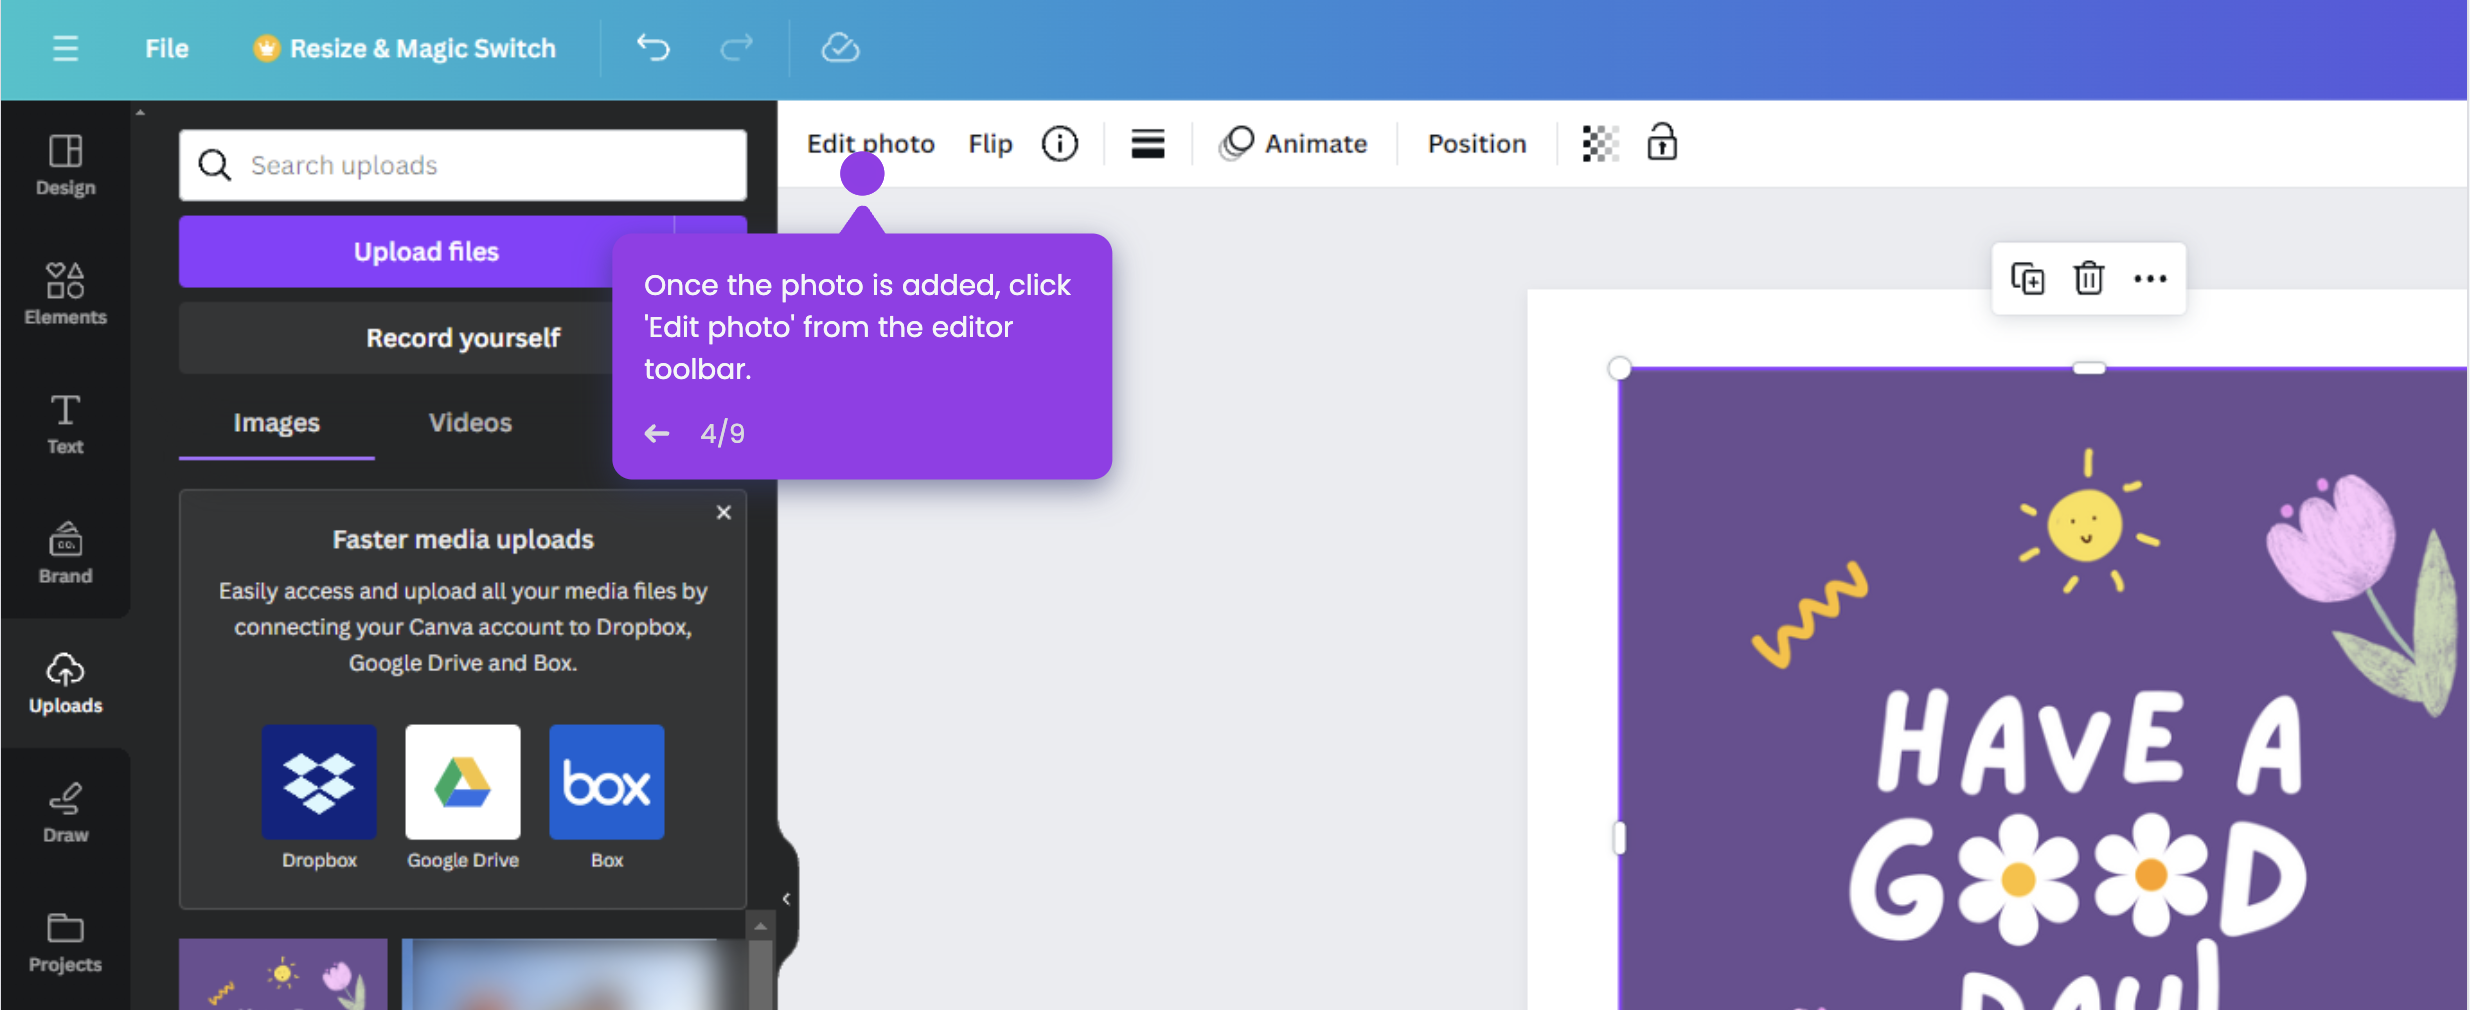The image size is (2470, 1010).
Task: Switch to the Videos tab
Action: tap(469, 422)
